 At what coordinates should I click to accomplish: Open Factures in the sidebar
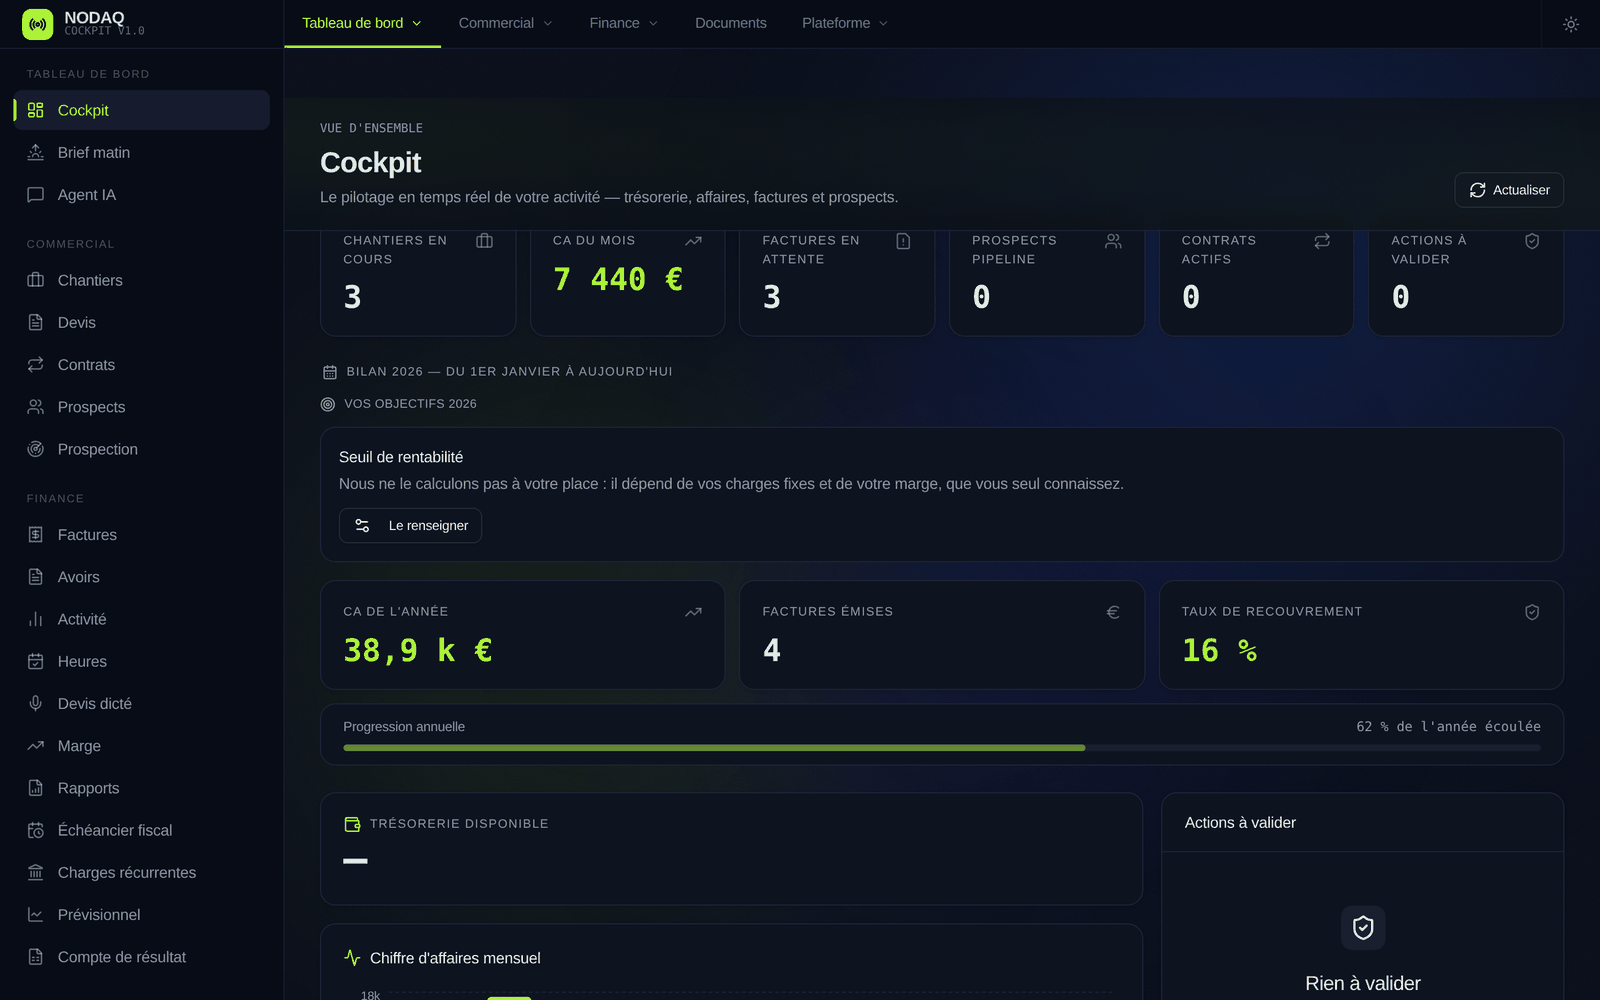142,535
